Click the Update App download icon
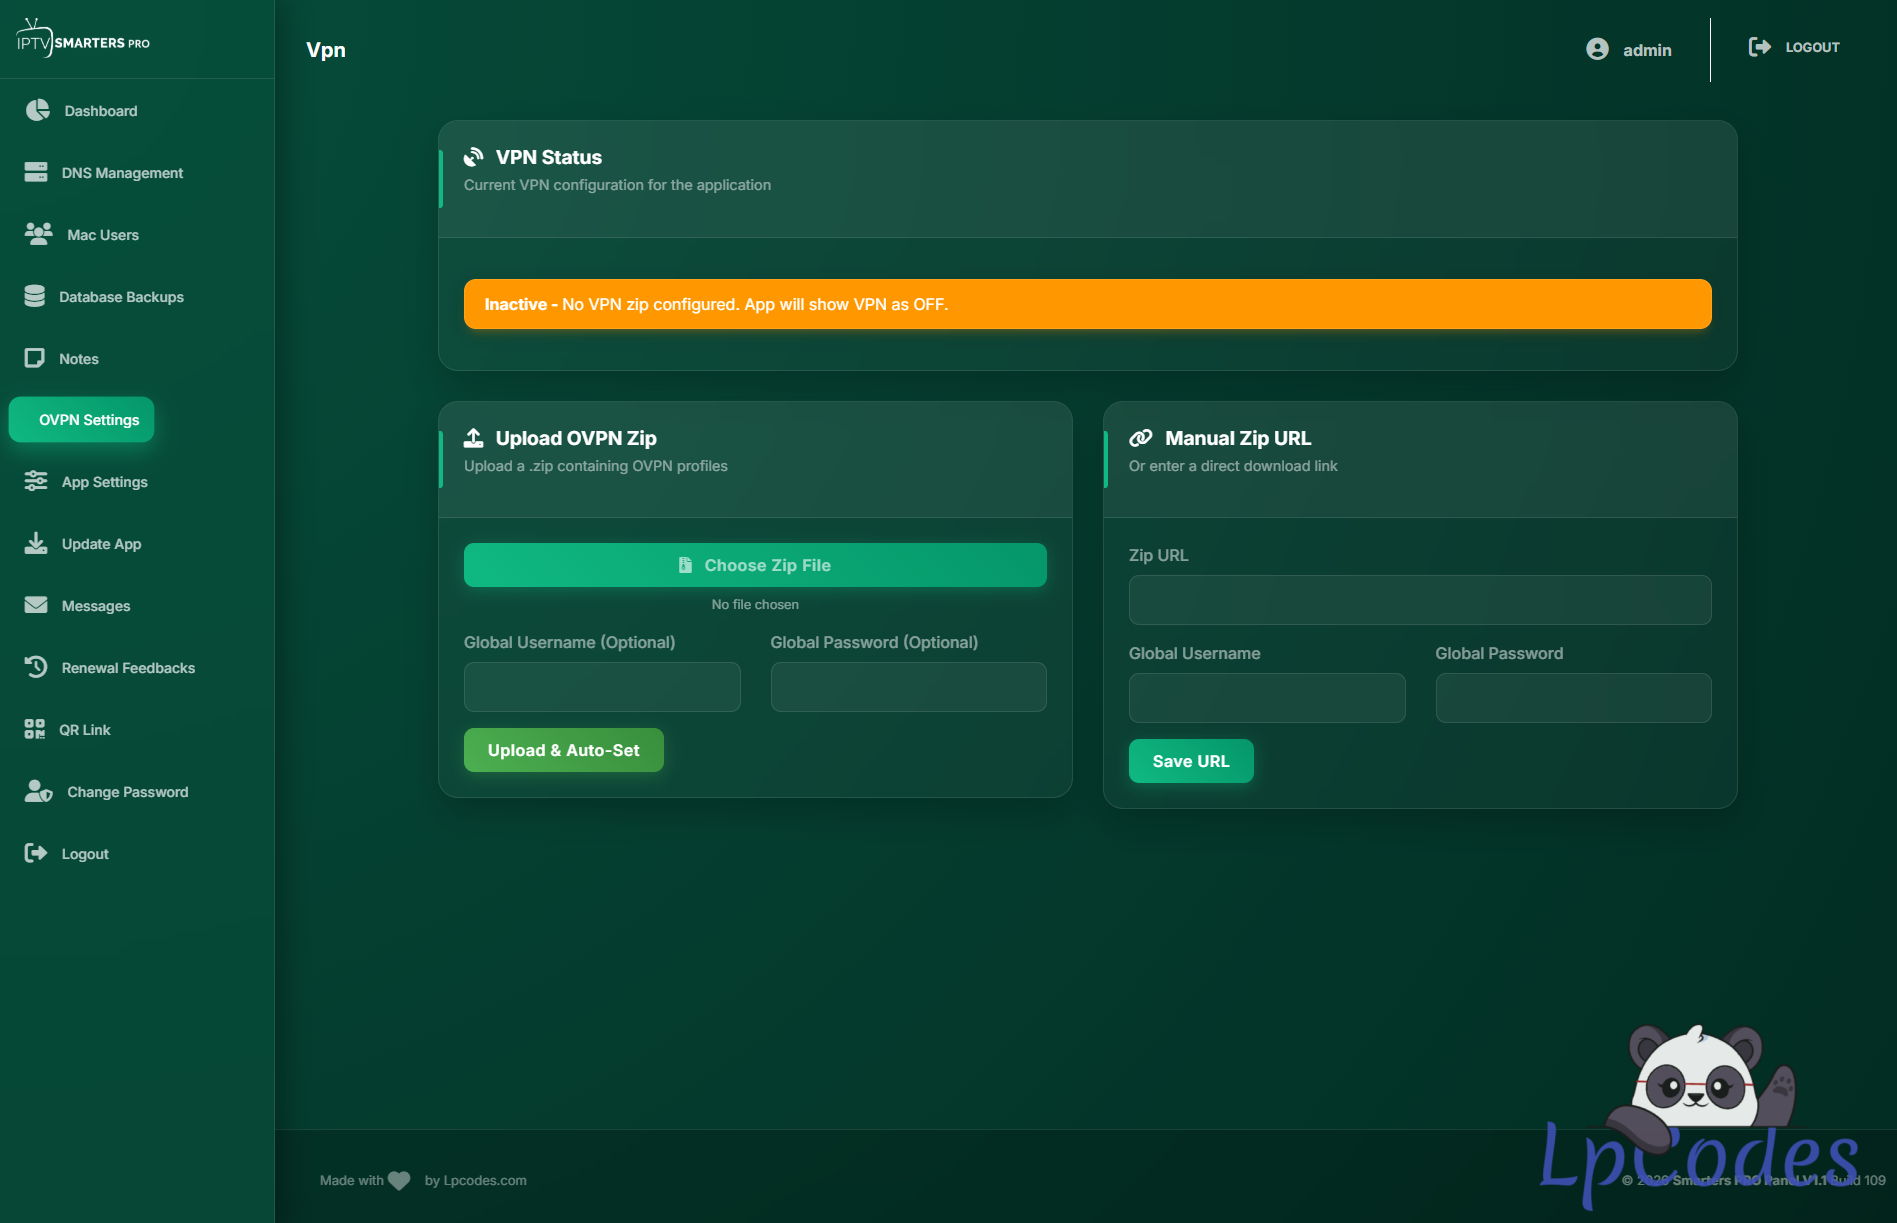 point(36,543)
